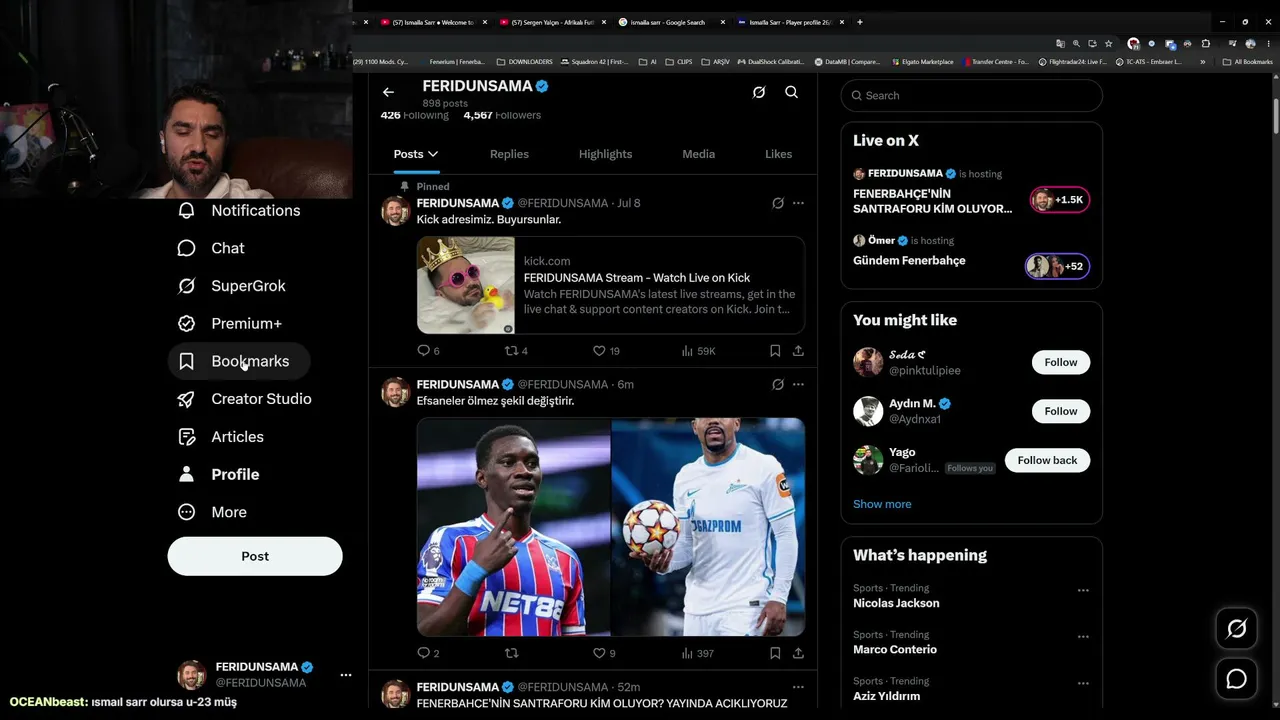Viewport: 1280px width, 720px height.
Task: Open the floating messages button
Action: point(1237,679)
